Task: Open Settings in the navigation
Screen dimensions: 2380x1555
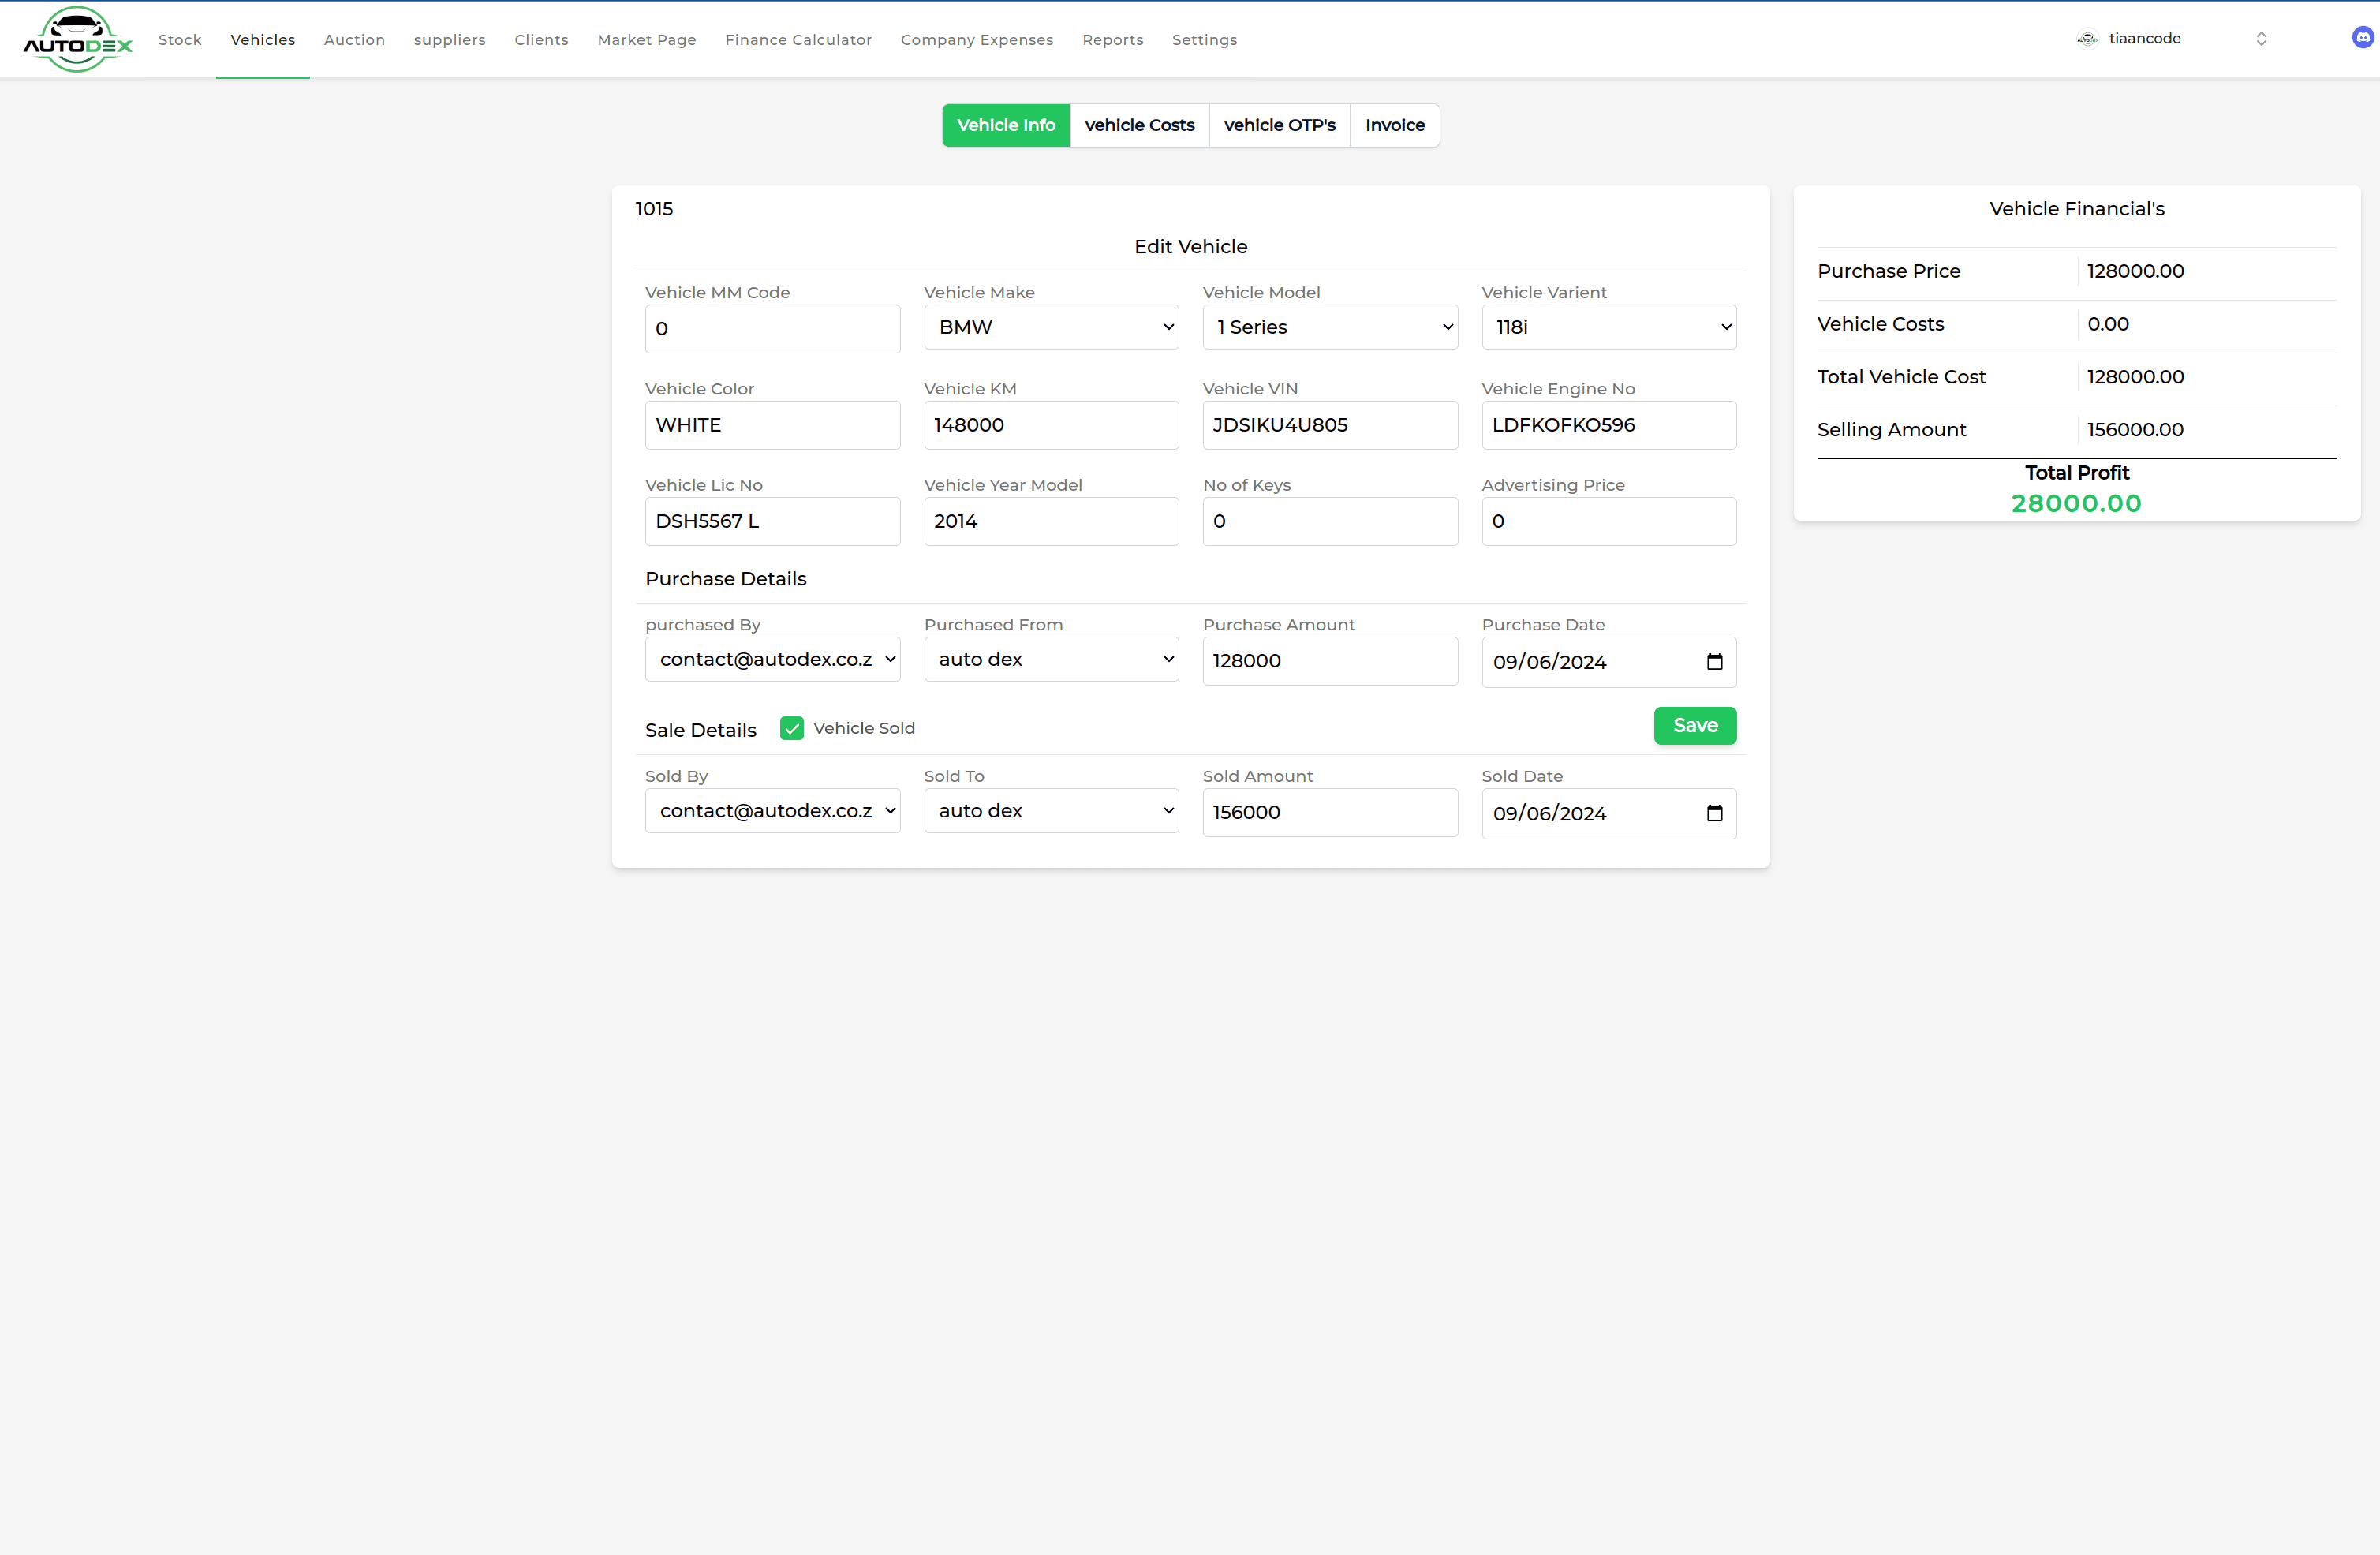Action: (1204, 40)
